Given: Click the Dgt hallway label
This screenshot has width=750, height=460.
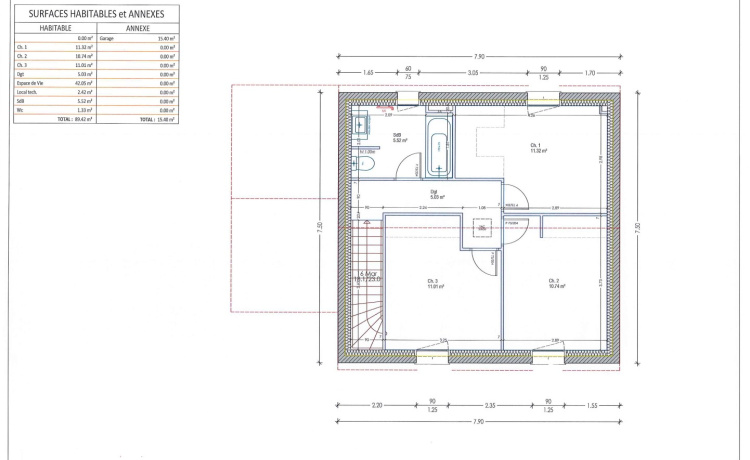Looking at the screenshot, I should (435, 193).
